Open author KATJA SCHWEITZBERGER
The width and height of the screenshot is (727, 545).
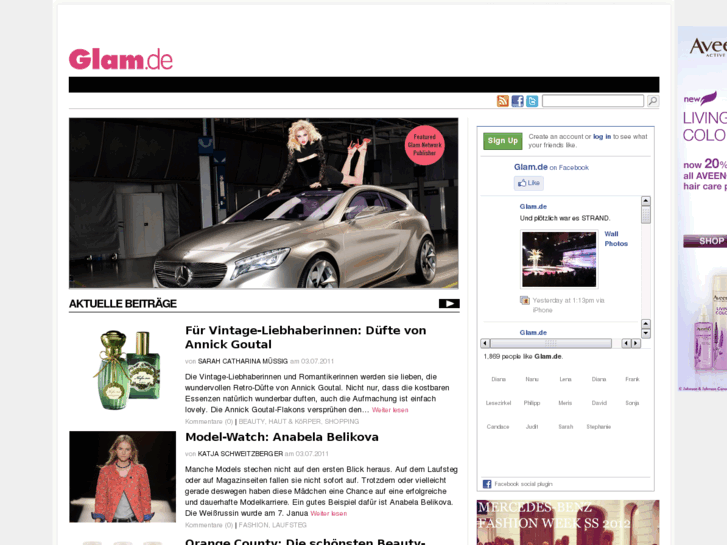(240, 454)
